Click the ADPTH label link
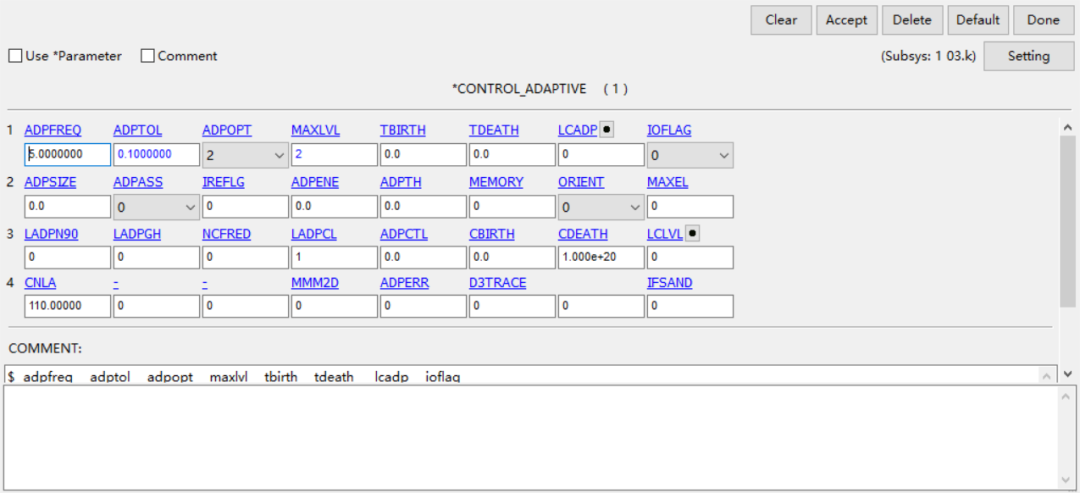Viewport: 1080px width, 493px height. (401, 182)
